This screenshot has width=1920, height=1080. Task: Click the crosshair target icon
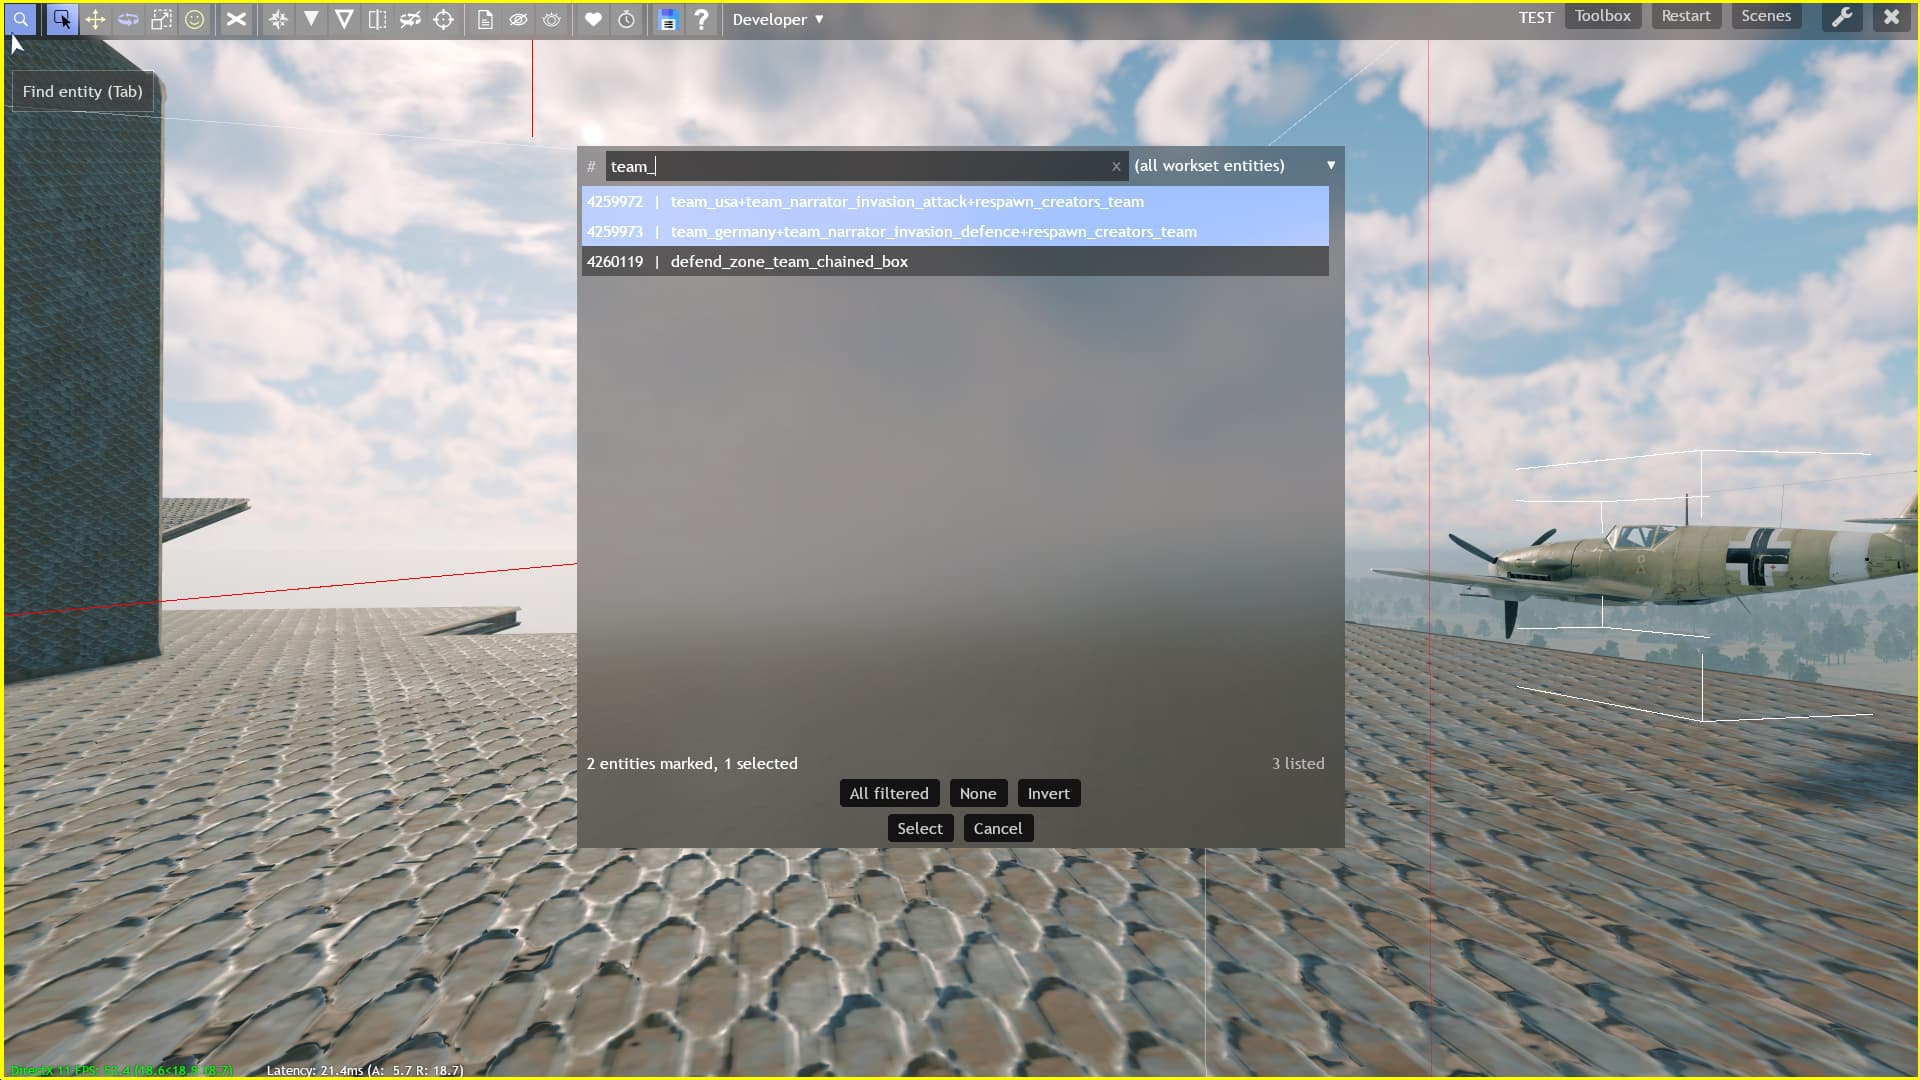click(443, 19)
